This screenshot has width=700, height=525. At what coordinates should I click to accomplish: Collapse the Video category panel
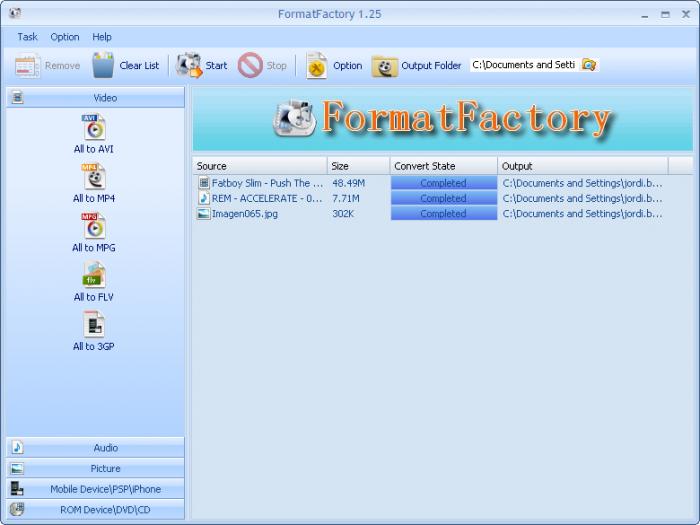[x=95, y=97]
